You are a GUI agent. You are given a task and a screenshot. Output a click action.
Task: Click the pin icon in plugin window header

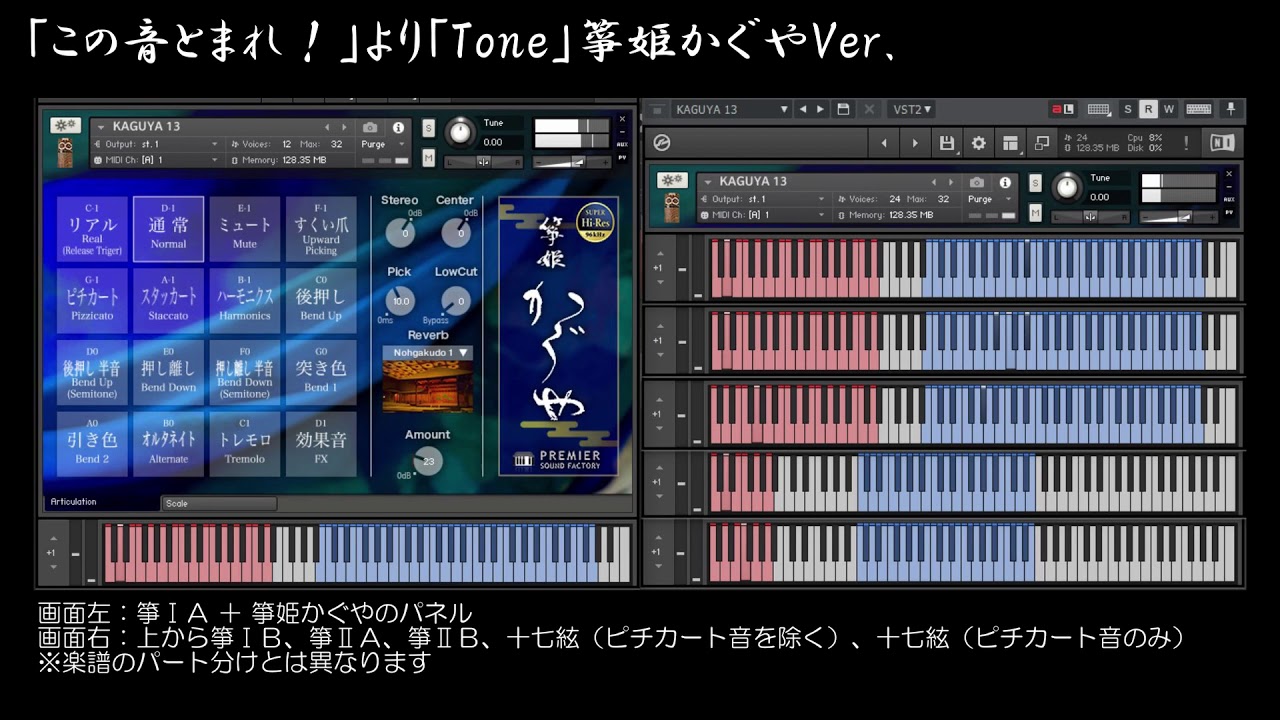coord(1231,109)
